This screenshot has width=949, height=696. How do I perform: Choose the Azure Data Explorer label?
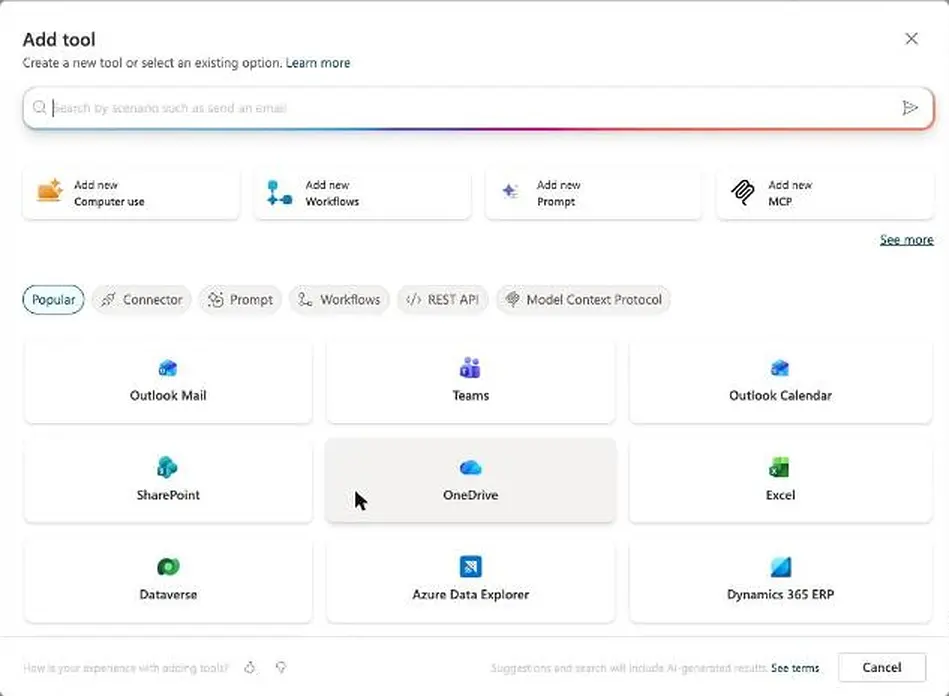470,594
